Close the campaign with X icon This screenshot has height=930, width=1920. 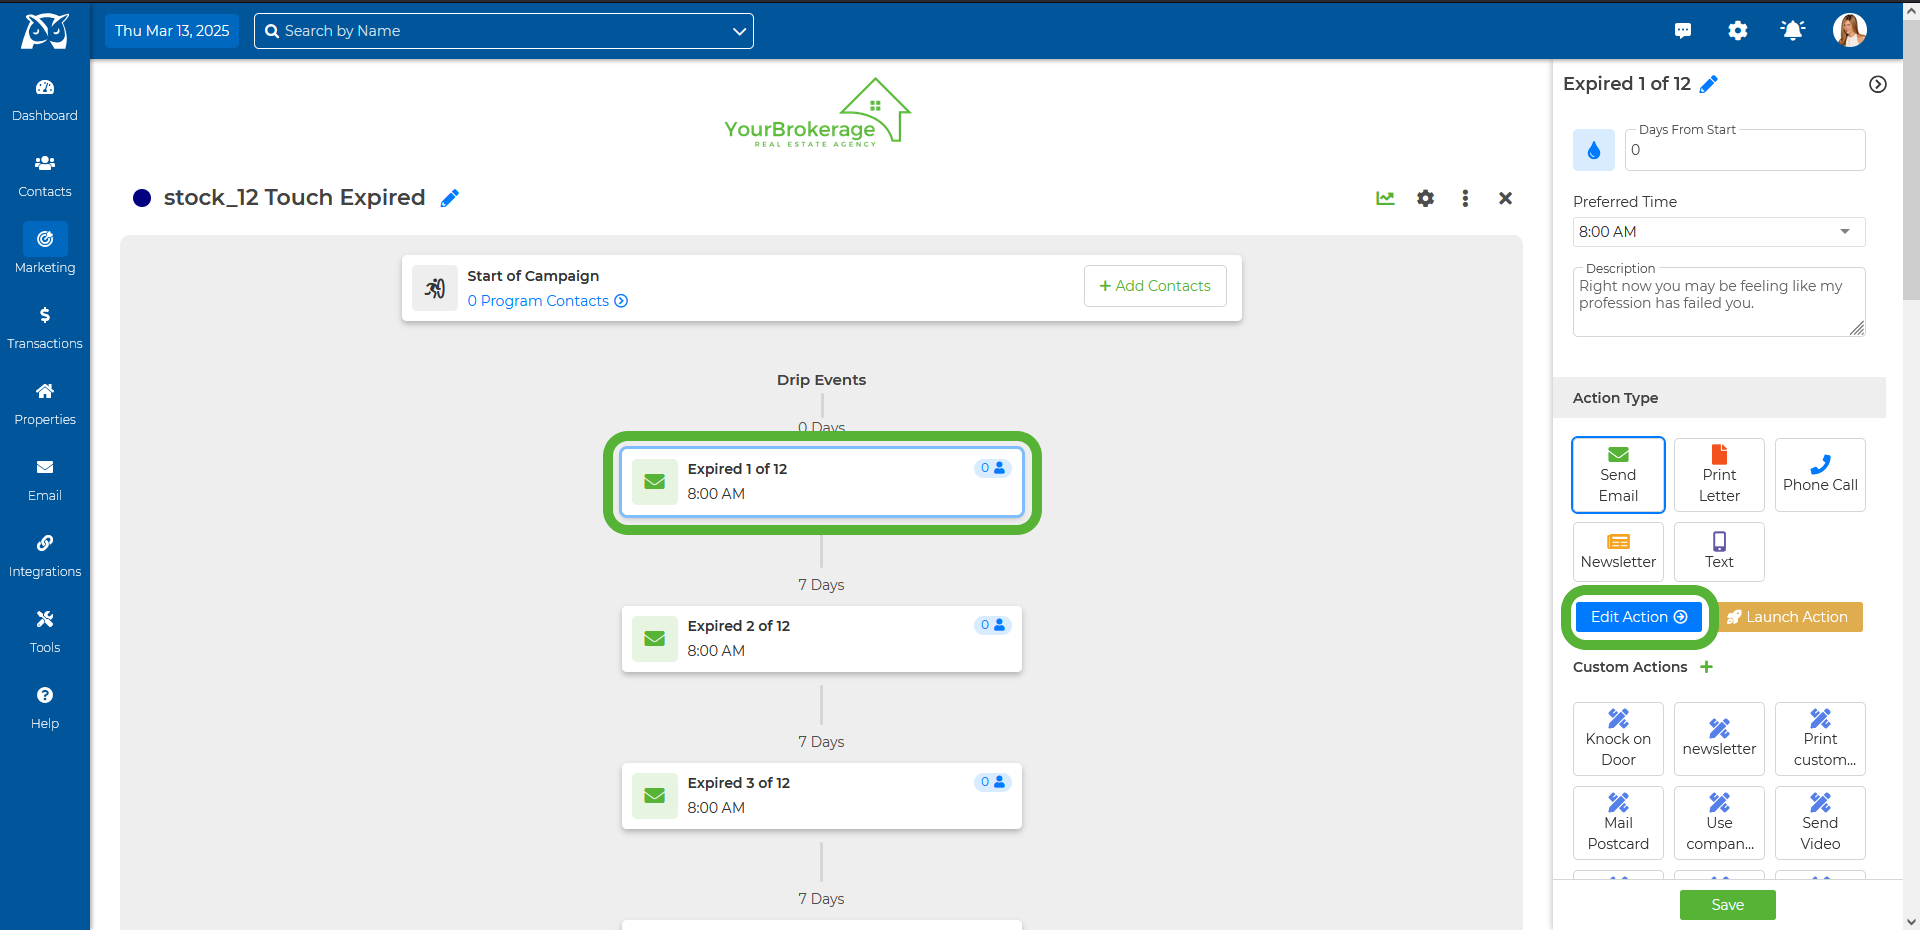[1505, 198]
